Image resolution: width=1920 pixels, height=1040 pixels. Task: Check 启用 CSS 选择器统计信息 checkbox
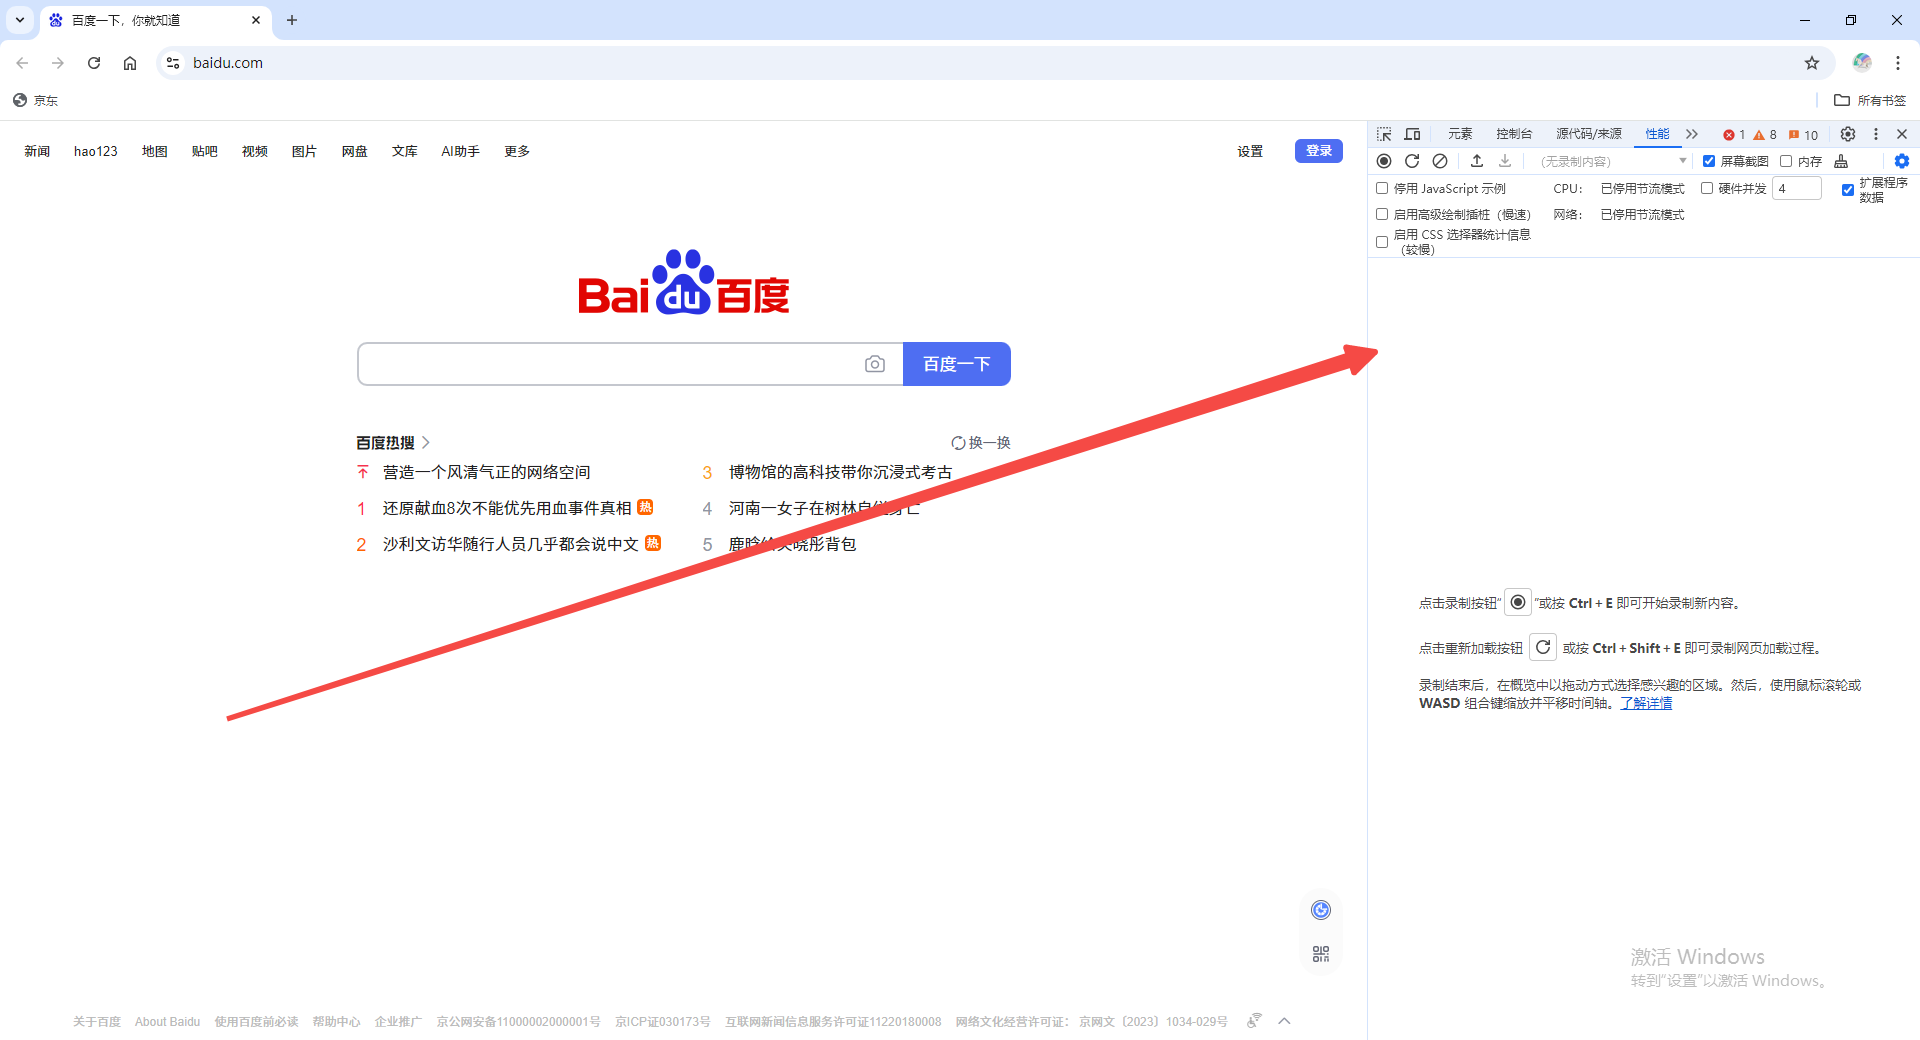1382,242
